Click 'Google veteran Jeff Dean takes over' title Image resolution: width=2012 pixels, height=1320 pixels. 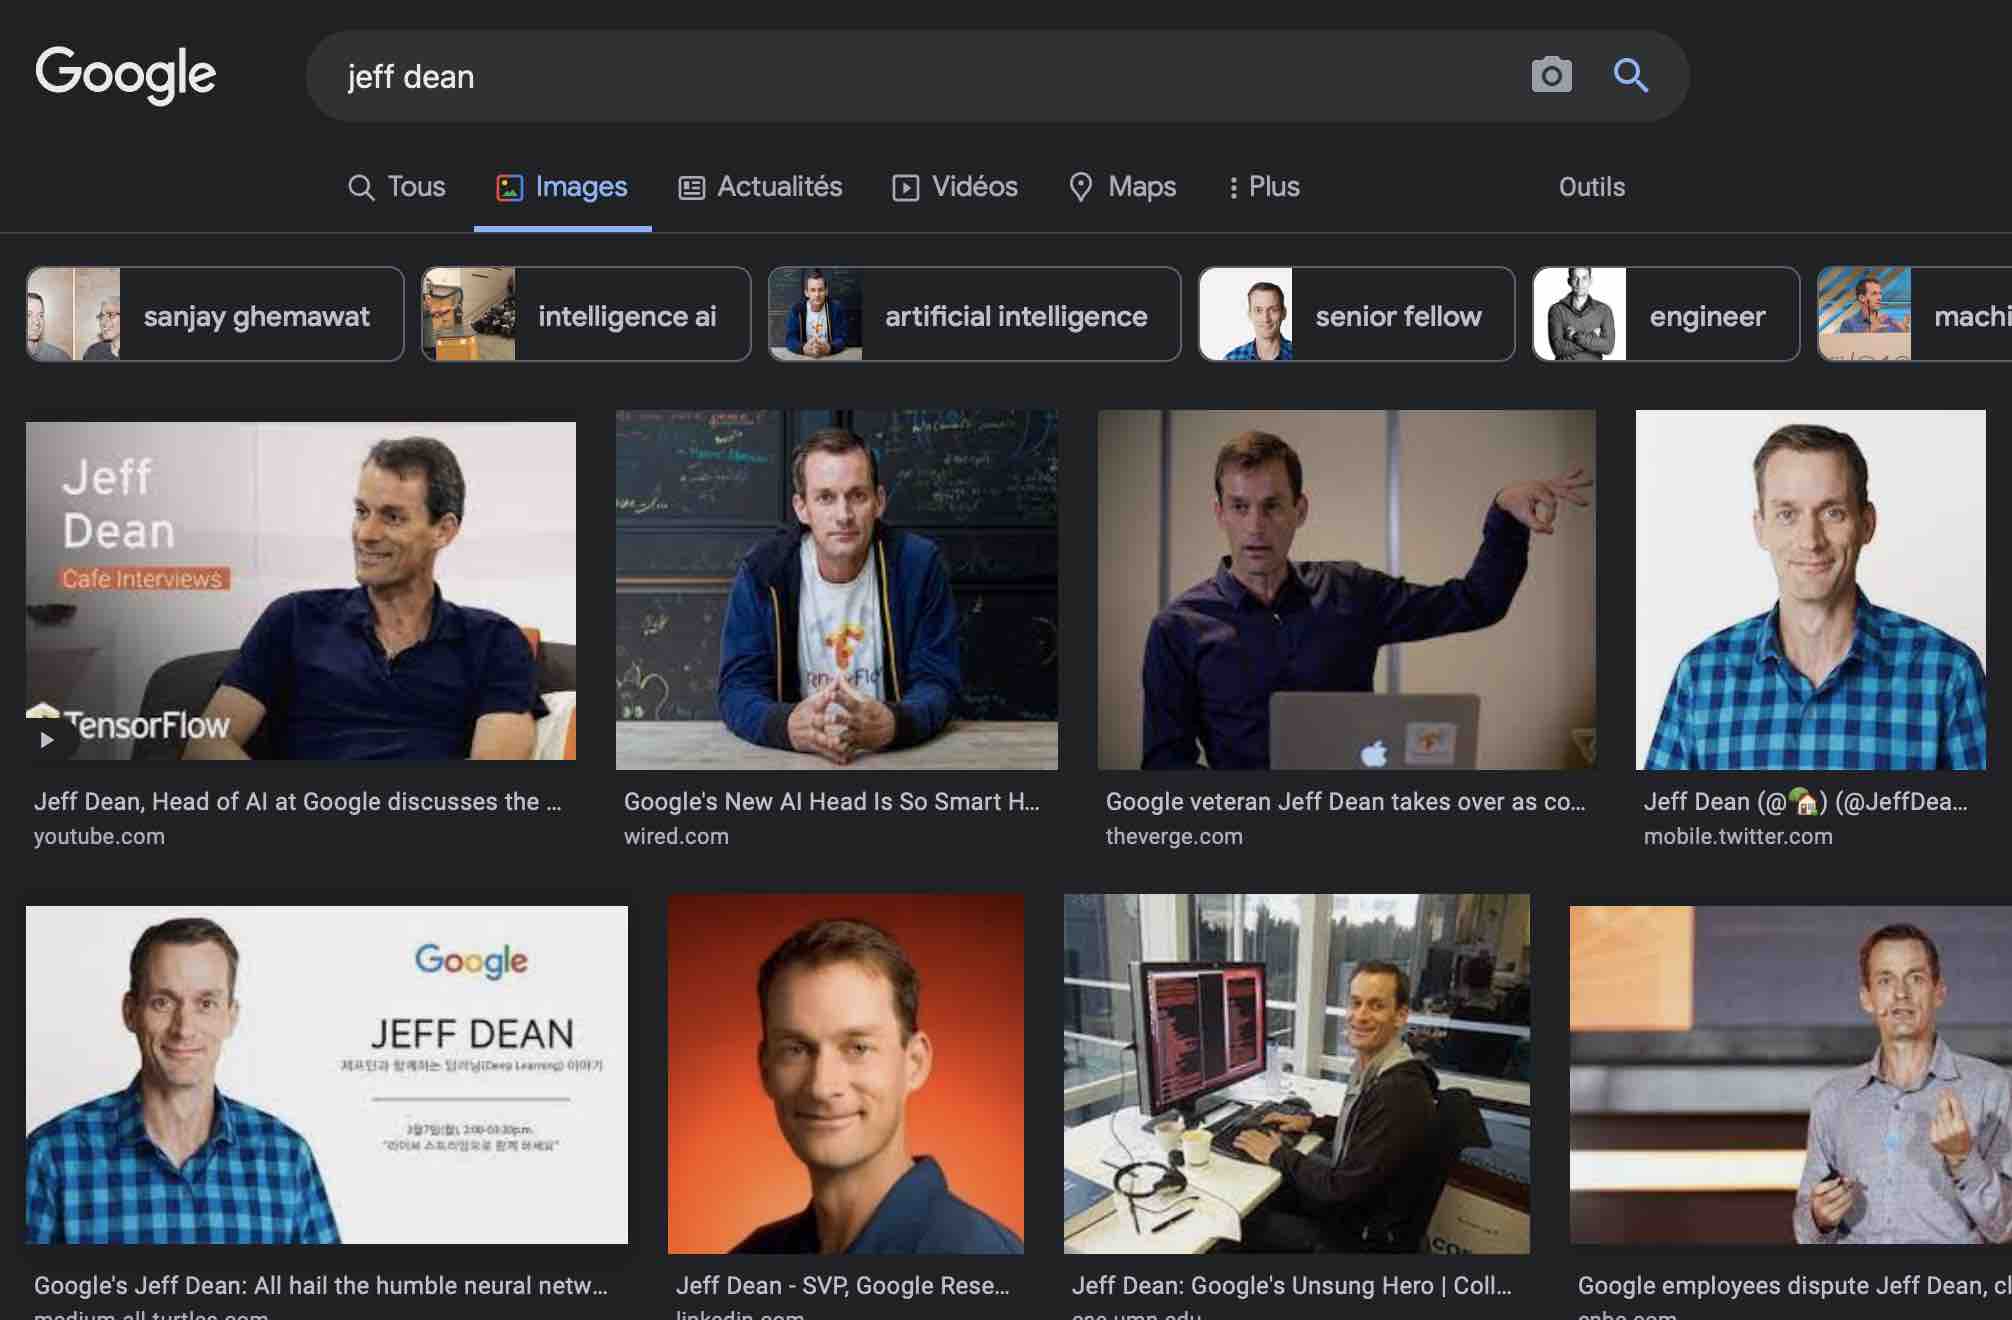click(1345, 802)
